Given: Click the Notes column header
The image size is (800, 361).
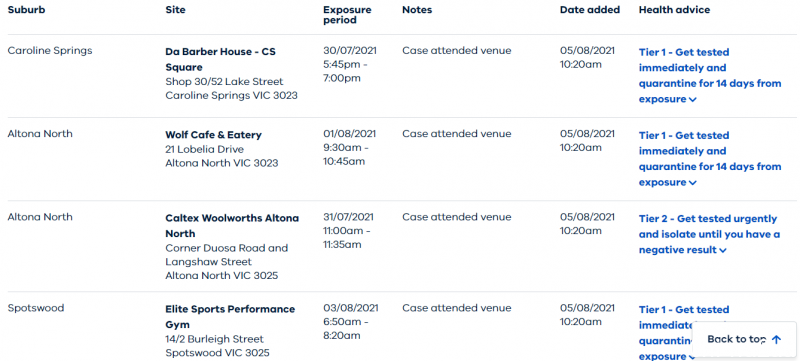Looking at the screenshot, I should (x=417, y=10).
